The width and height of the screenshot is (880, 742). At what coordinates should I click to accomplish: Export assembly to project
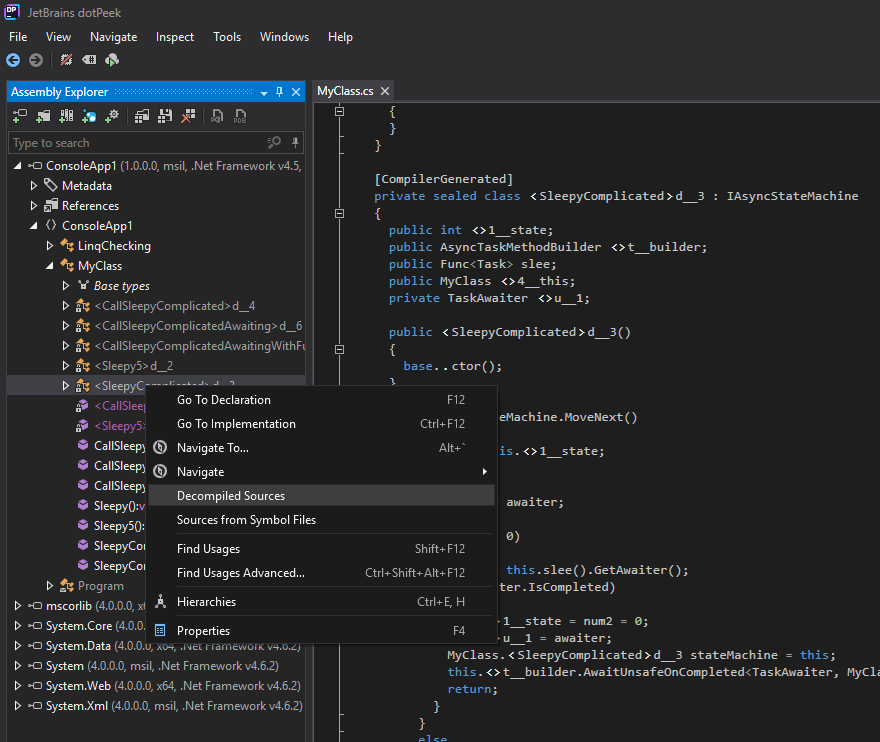click(141, 116)
